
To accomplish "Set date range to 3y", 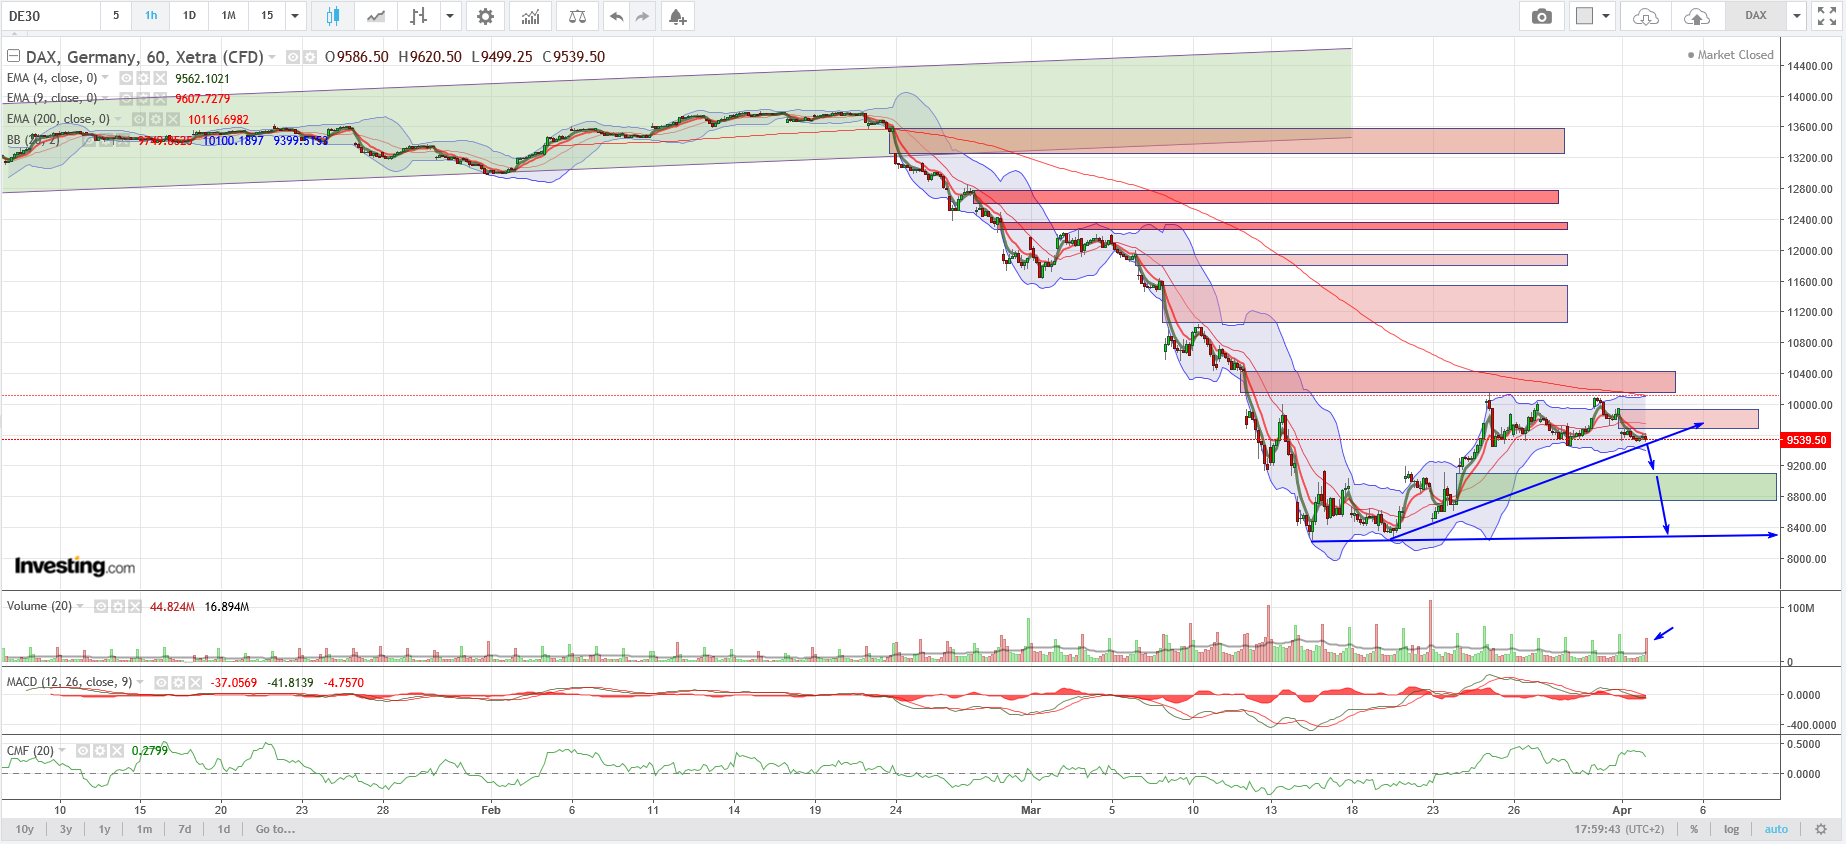I will 66,829.
